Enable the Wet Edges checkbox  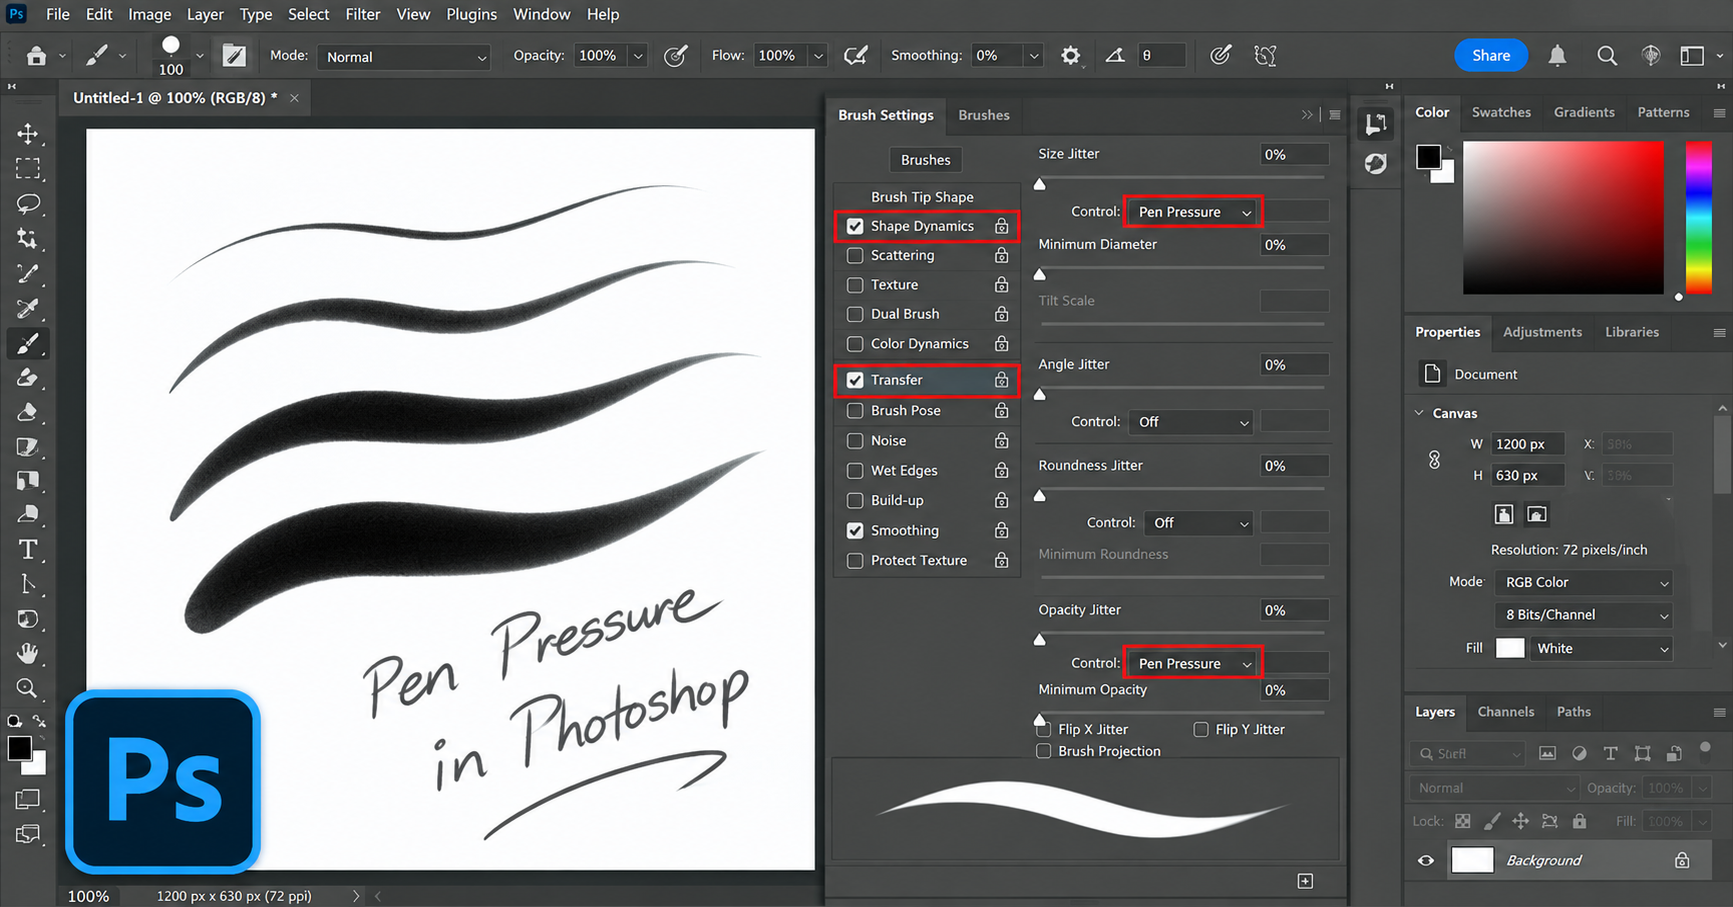tap(855, 471)
